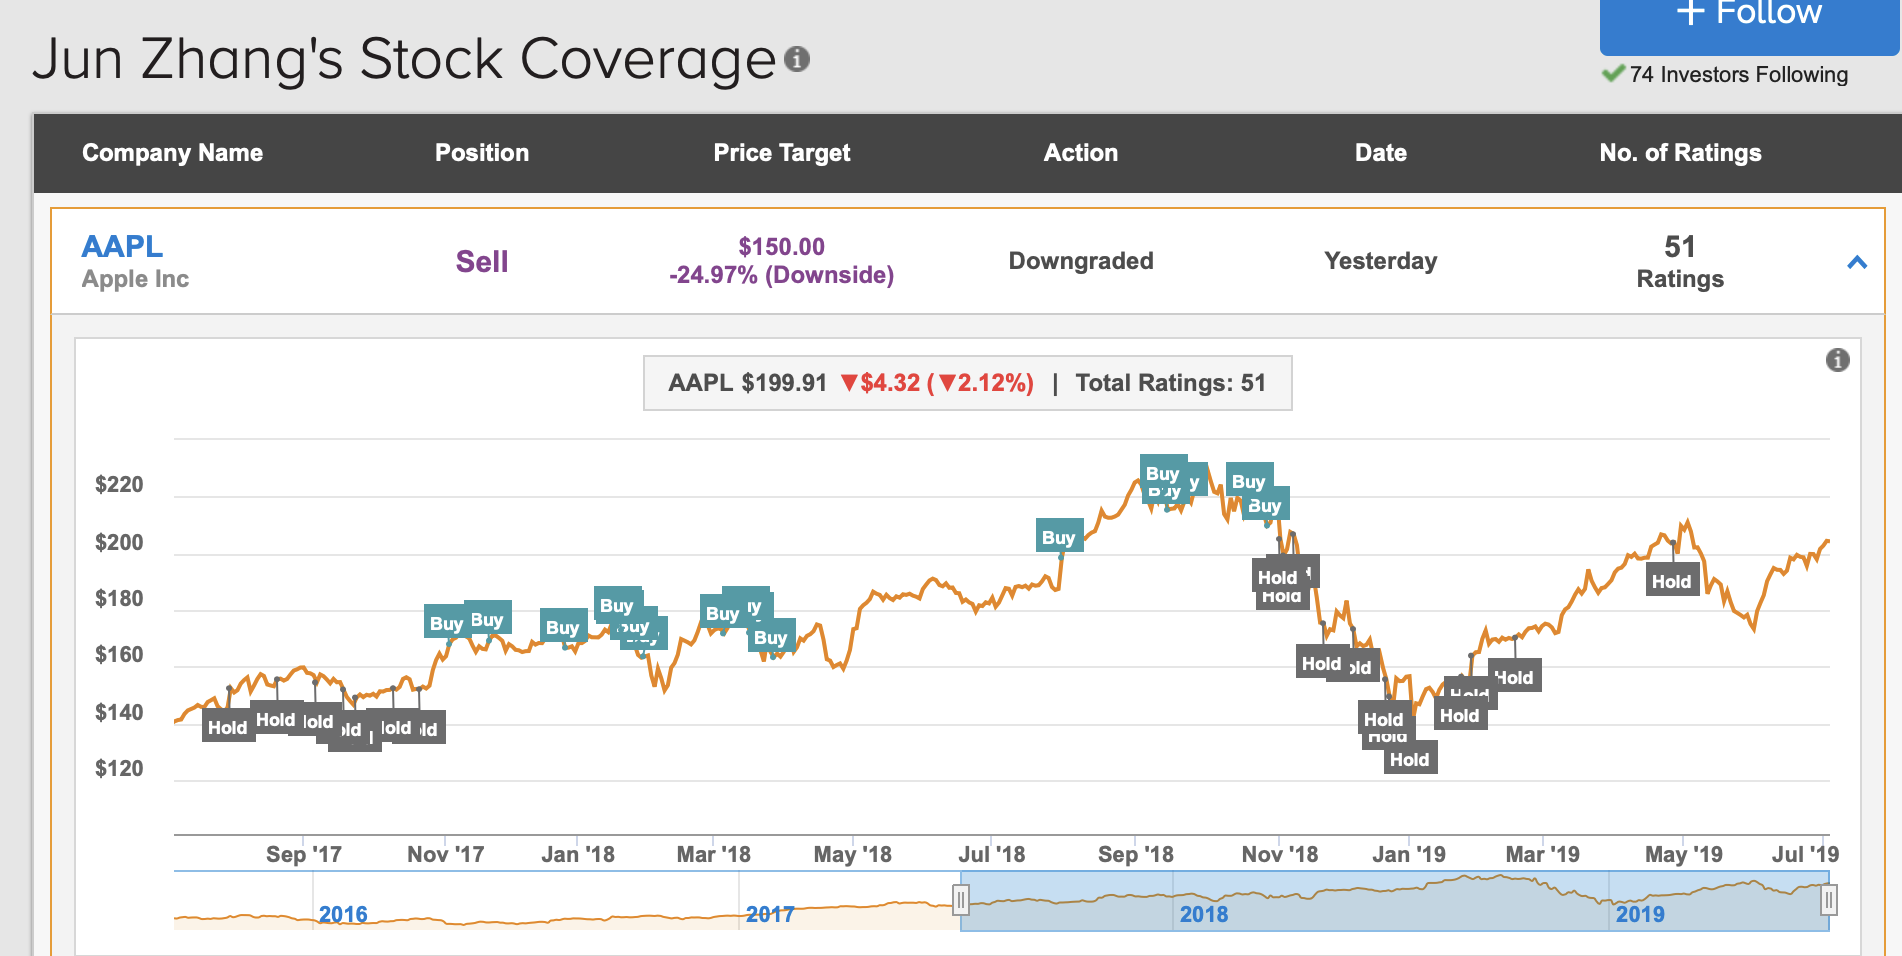Click the Mar '19 axis label
Screen dimensions: 1902x956
[1543, 854]
